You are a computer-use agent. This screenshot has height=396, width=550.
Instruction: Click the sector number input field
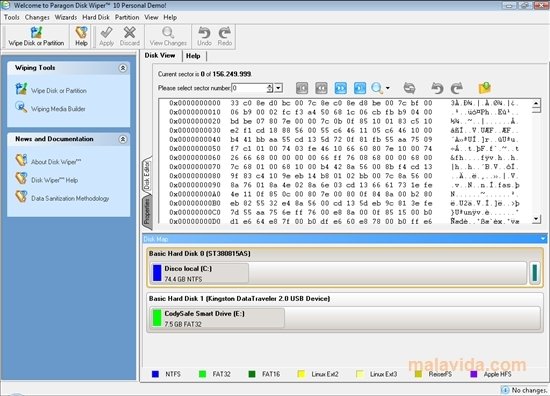click(x=249, y=88)
